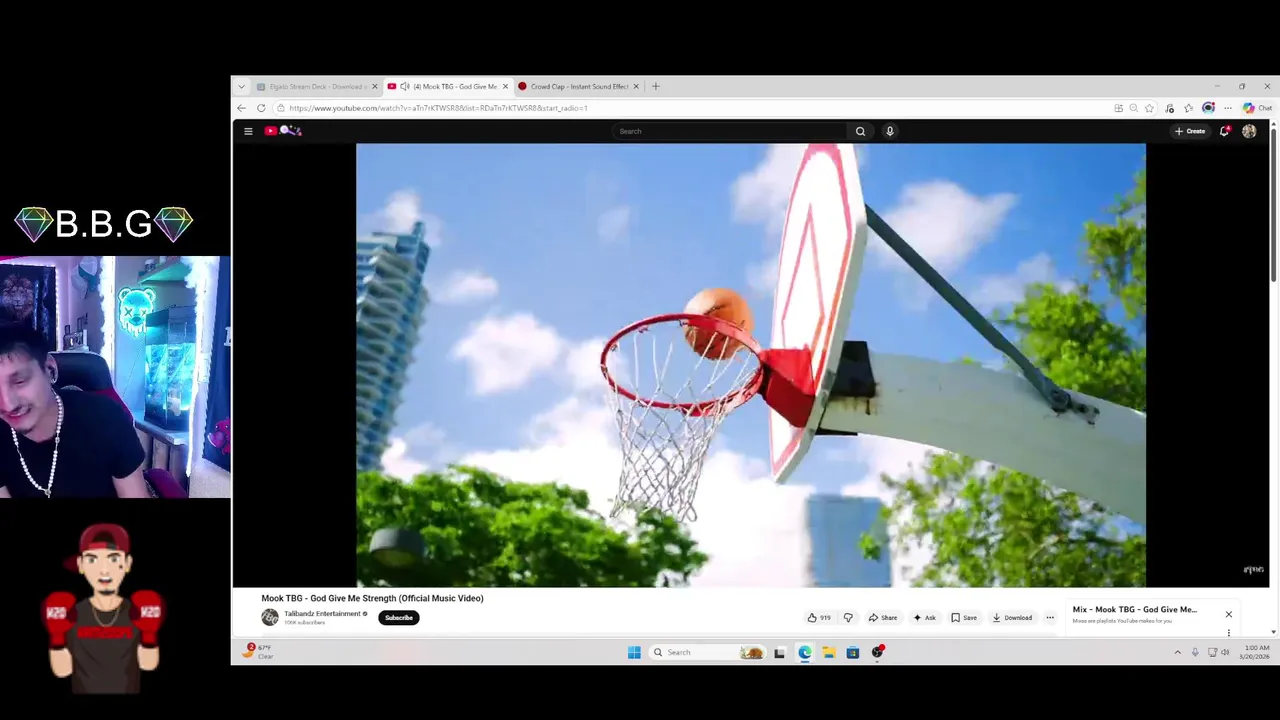Open the split screen icon in address bar
The image size is (1280, 720).
coord(1118,108)
